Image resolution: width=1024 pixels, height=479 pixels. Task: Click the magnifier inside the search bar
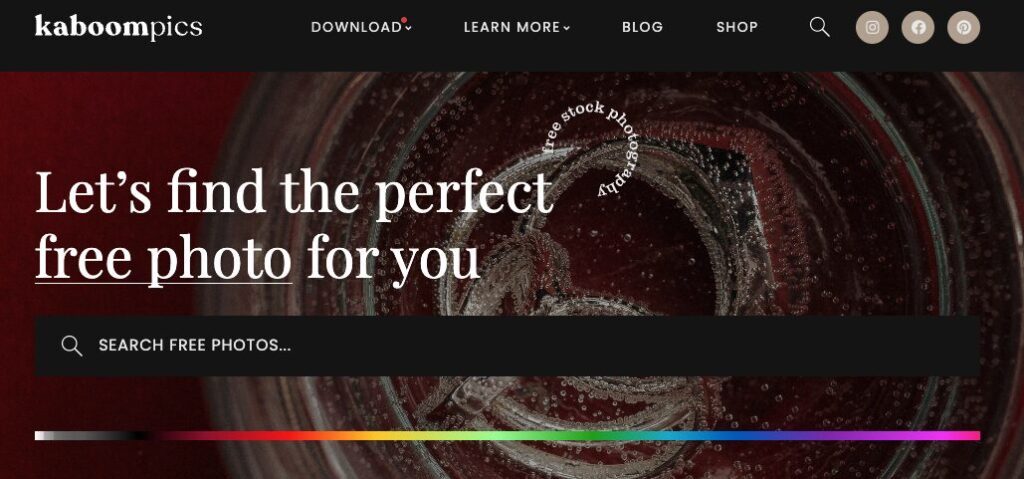72,346
